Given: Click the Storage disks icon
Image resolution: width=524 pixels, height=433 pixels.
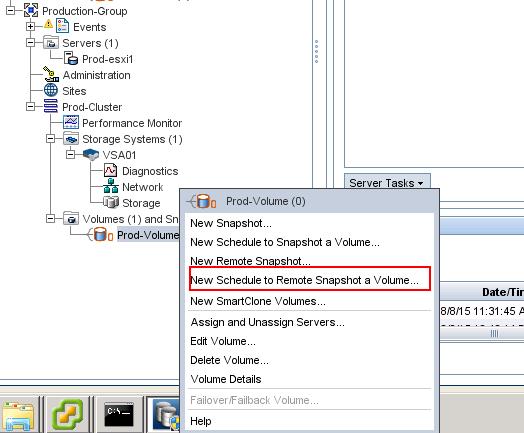Looking at the screenshot, I should 111,202.
